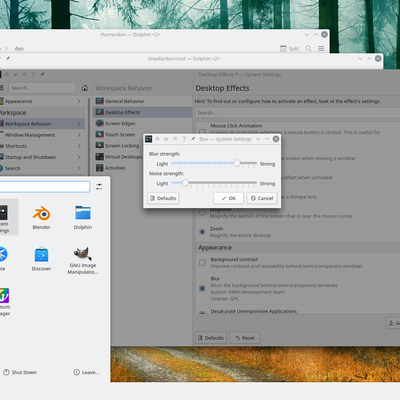The width and height of the screenshot is (400, 400).
Task: Click the launcher configure sliders icon
Action: coord(99,187)
